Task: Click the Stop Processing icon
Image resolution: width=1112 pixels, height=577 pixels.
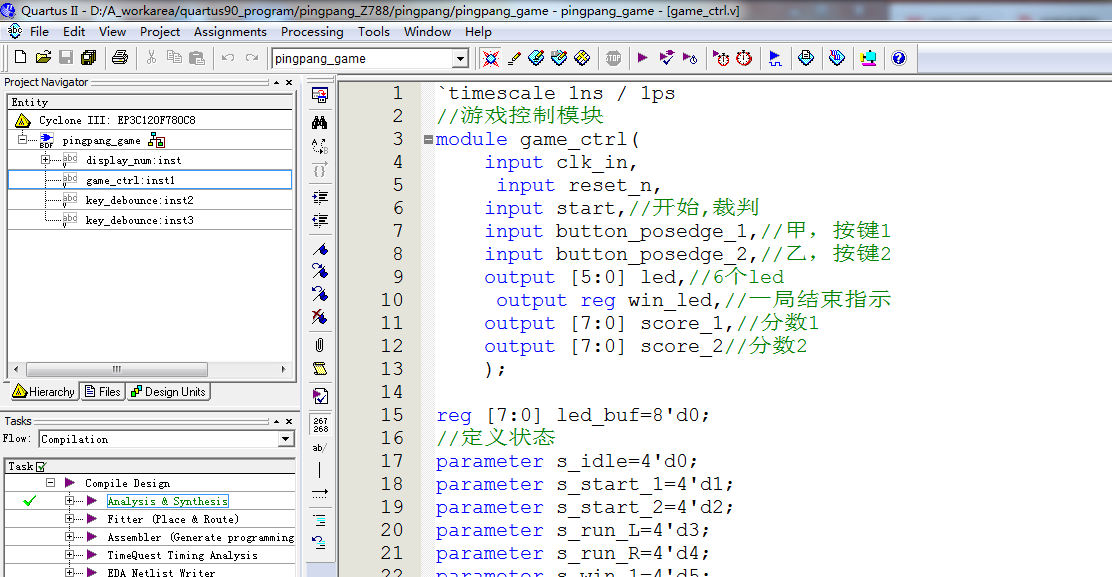Action: (x=613, y=58)
